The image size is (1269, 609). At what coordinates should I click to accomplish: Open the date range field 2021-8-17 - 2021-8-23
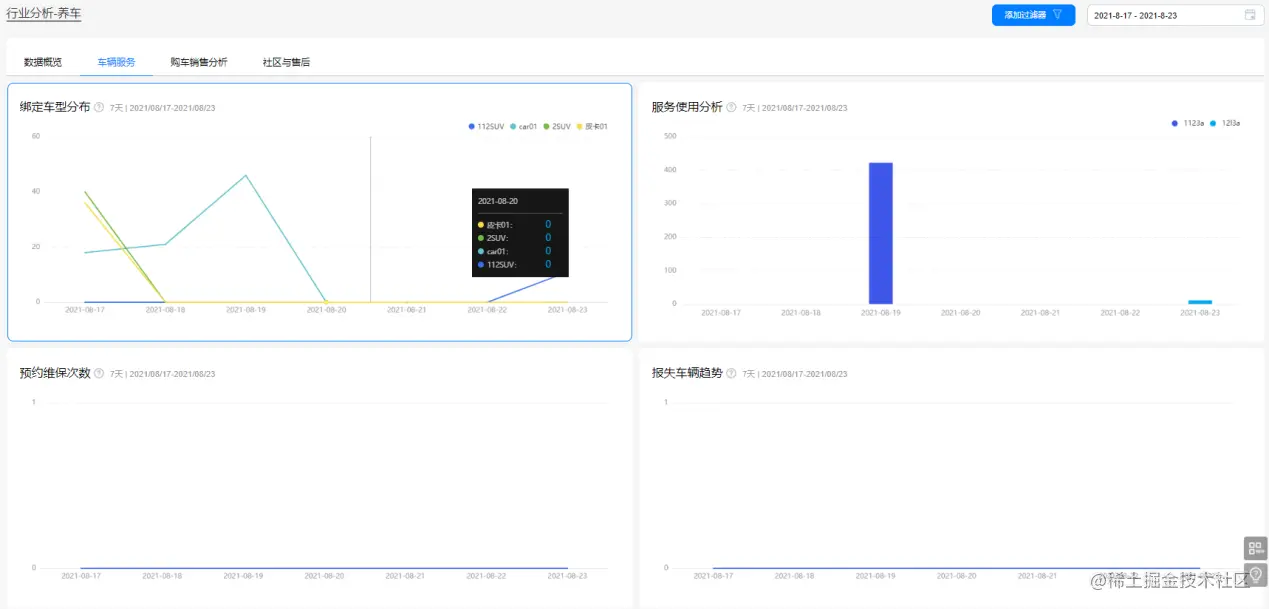pos(1175,15)
